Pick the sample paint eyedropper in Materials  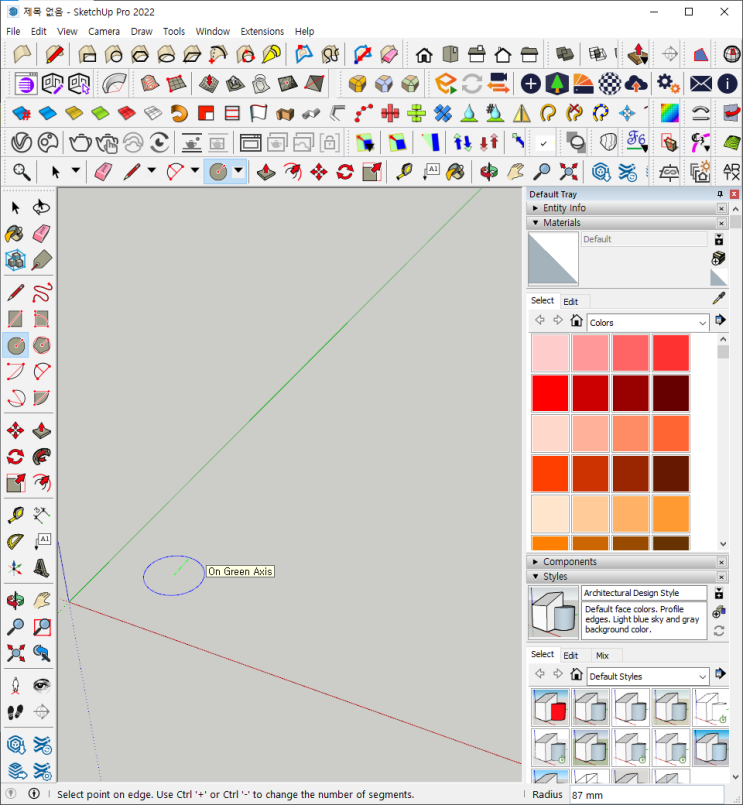719,298
